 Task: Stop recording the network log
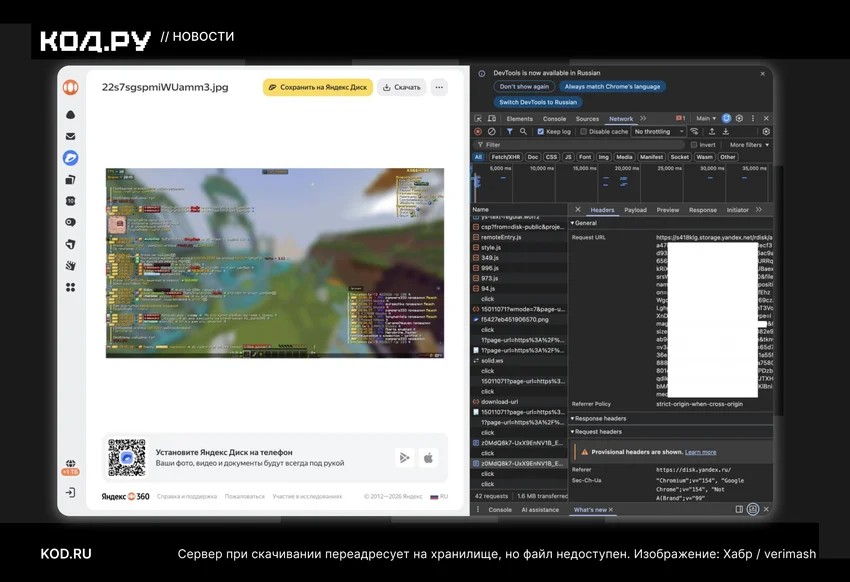tap(478, 131)
